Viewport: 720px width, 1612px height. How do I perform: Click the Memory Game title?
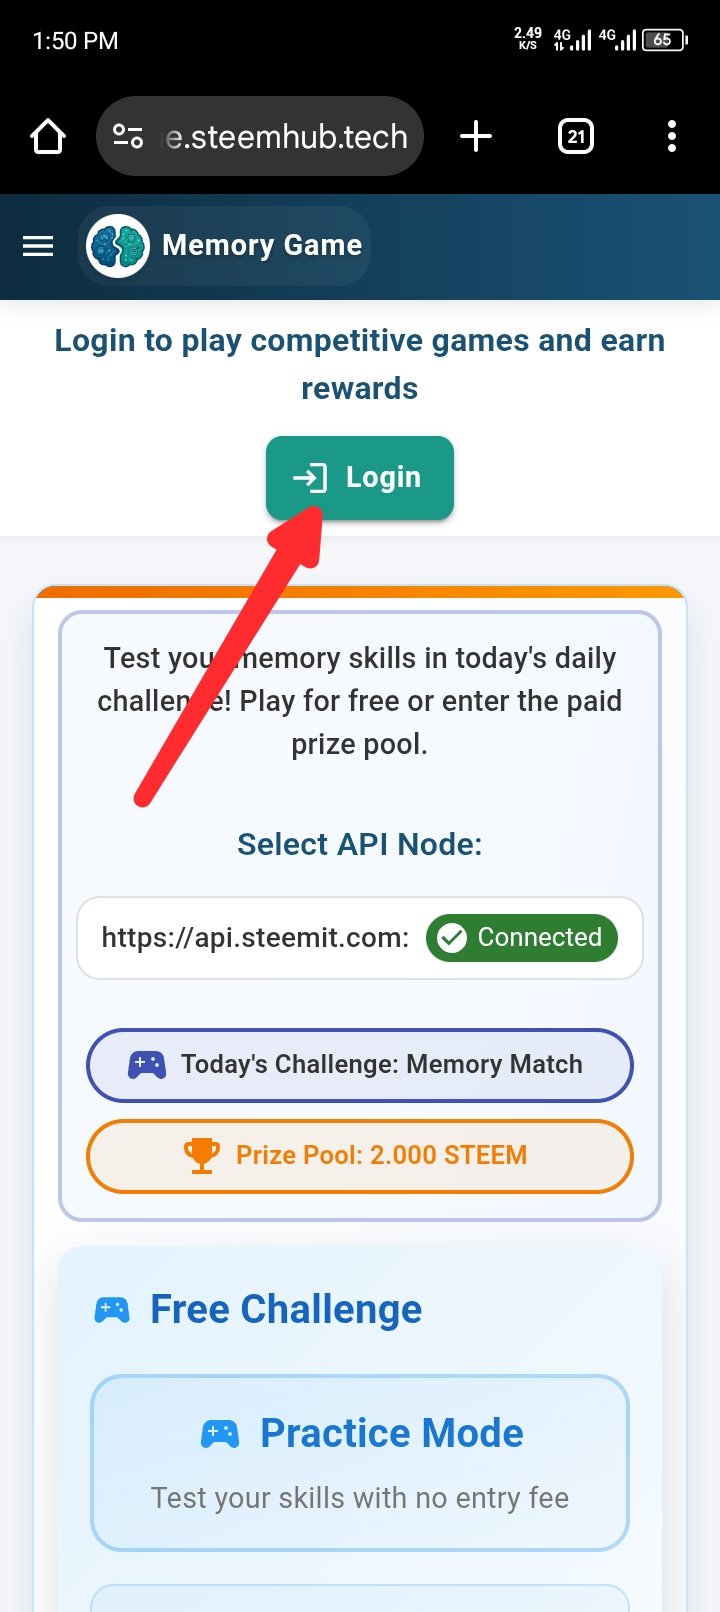click(x=262, y=245)
